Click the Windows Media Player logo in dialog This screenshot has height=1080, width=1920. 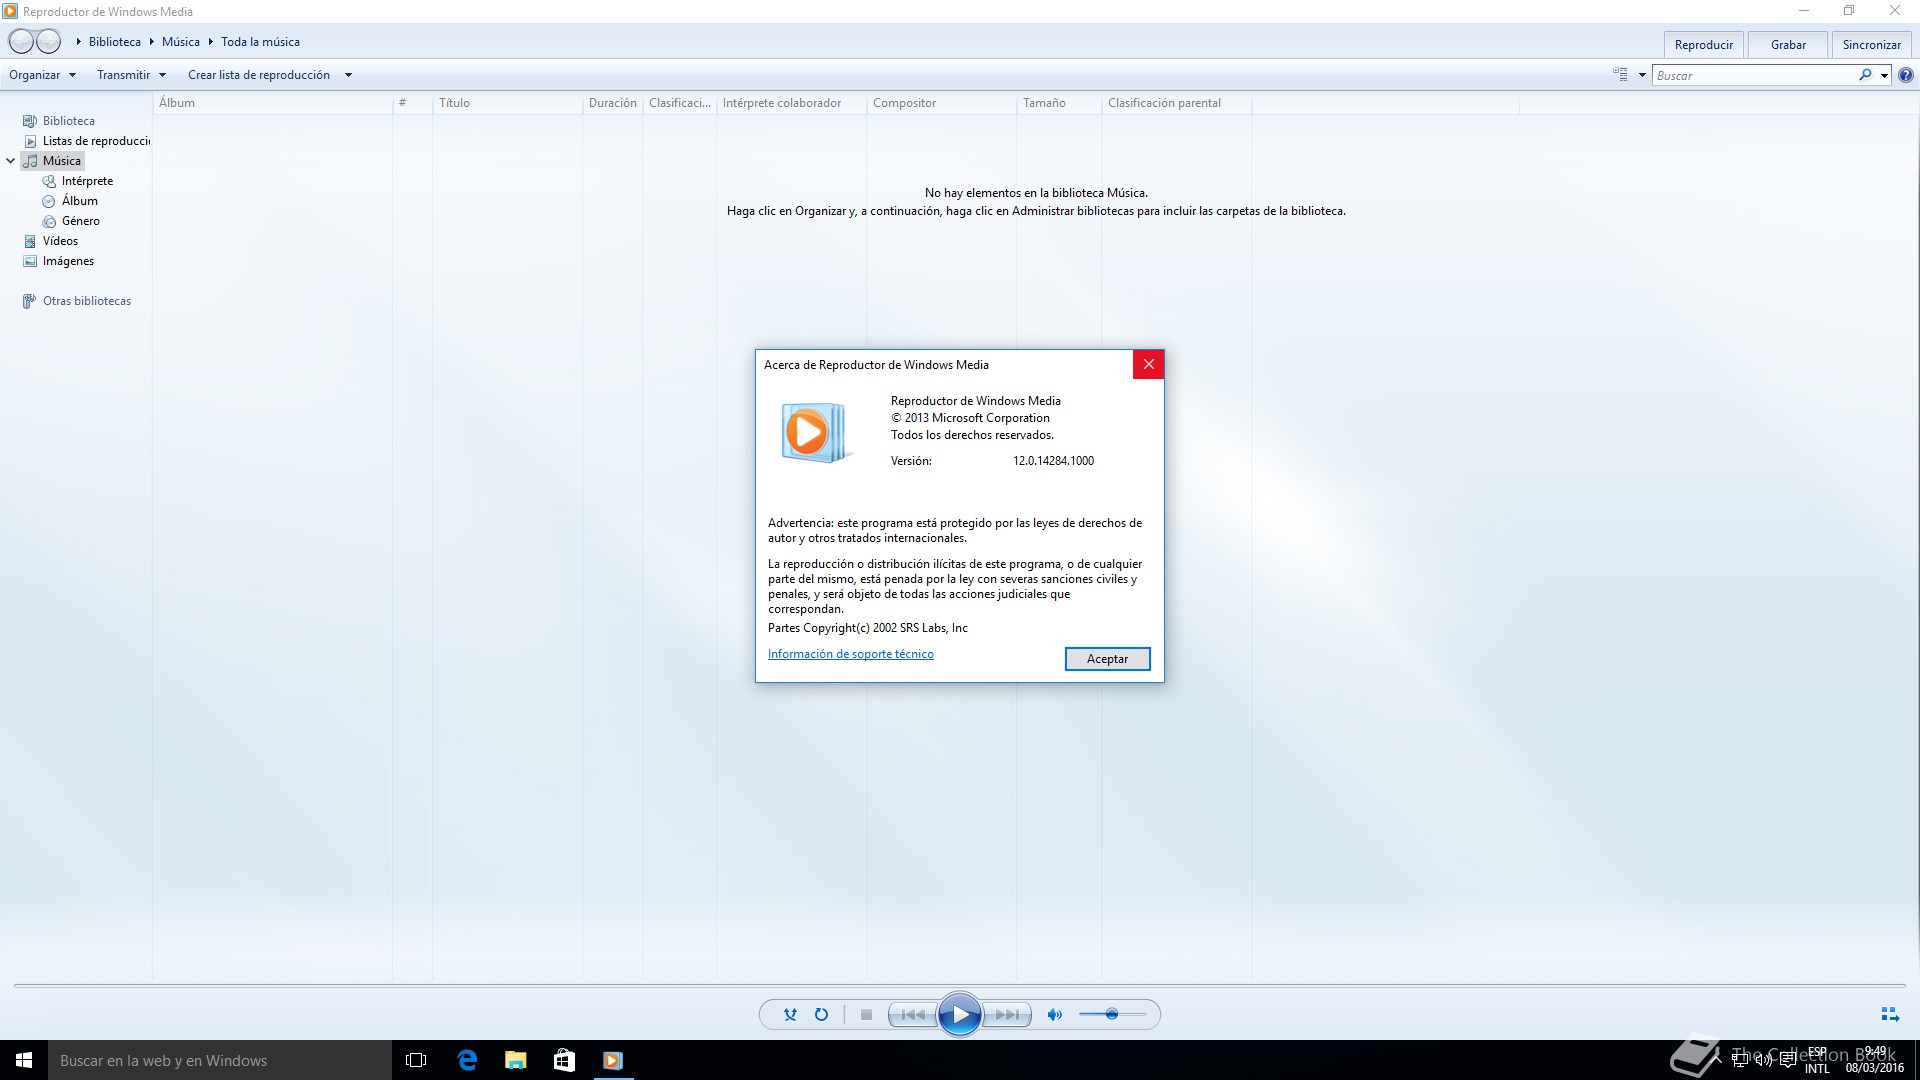point(815,433)
